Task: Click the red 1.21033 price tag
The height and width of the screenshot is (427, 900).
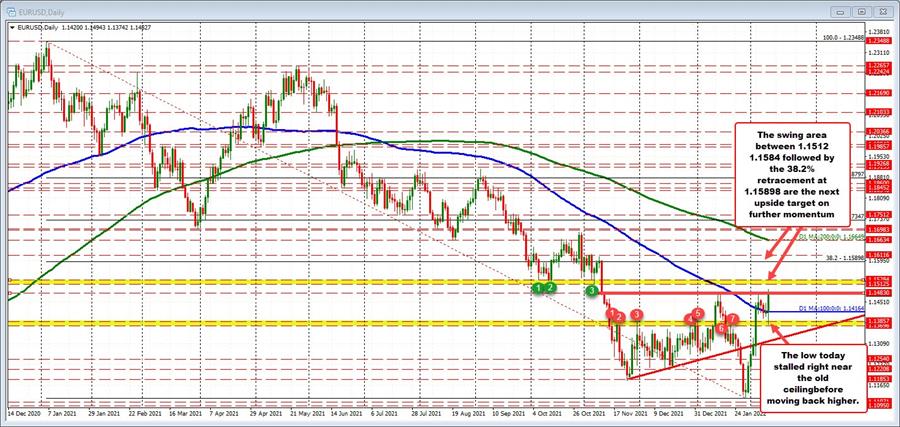Action: click(877, 112)
